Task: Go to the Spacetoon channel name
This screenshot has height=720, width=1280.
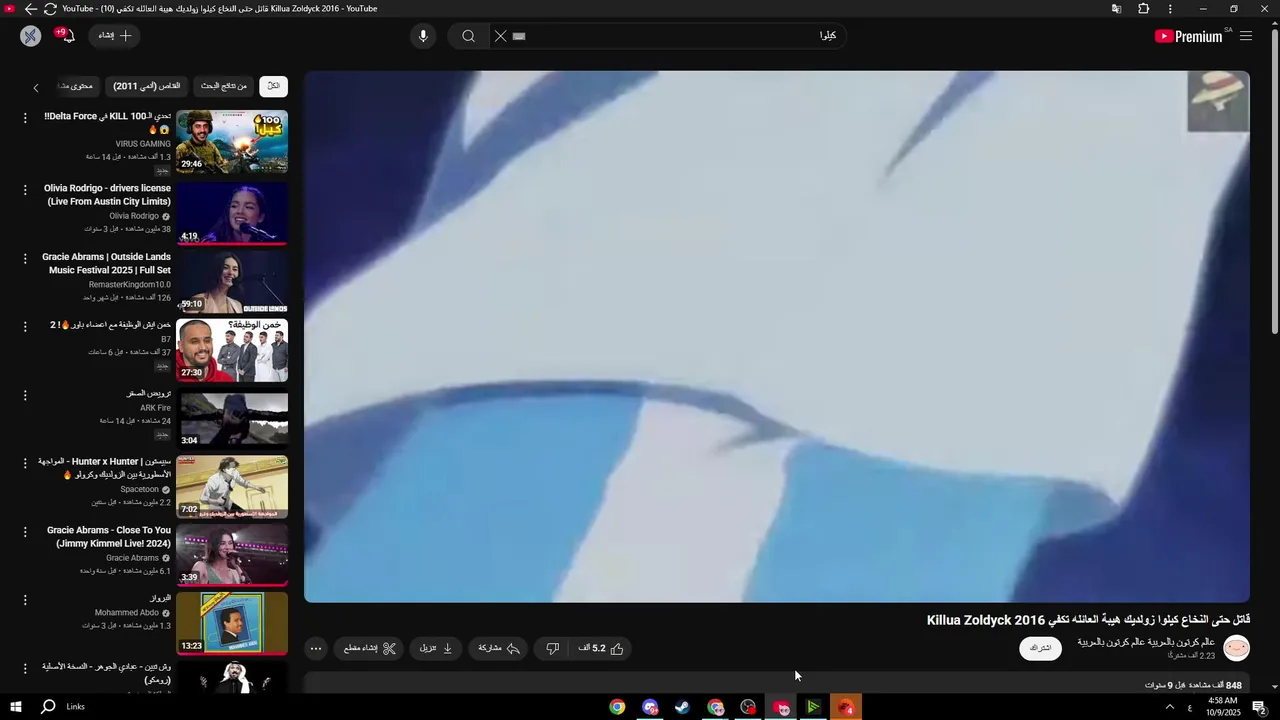Action: pyautogui.click(x=140, y=489)
